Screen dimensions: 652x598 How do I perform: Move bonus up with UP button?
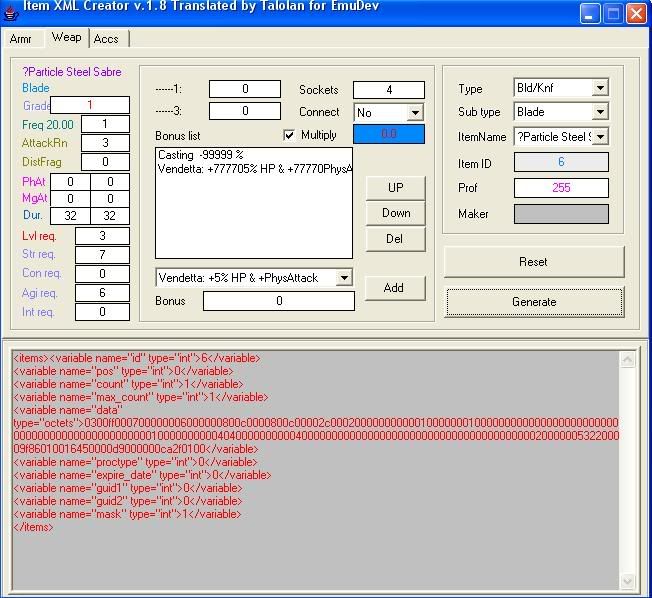[x=396, y=188]
